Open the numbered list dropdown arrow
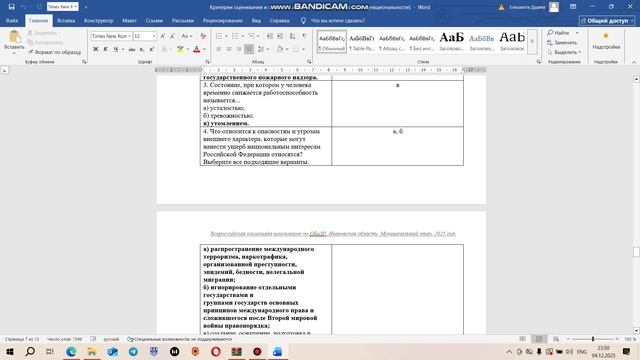 [x=242, y=36]
